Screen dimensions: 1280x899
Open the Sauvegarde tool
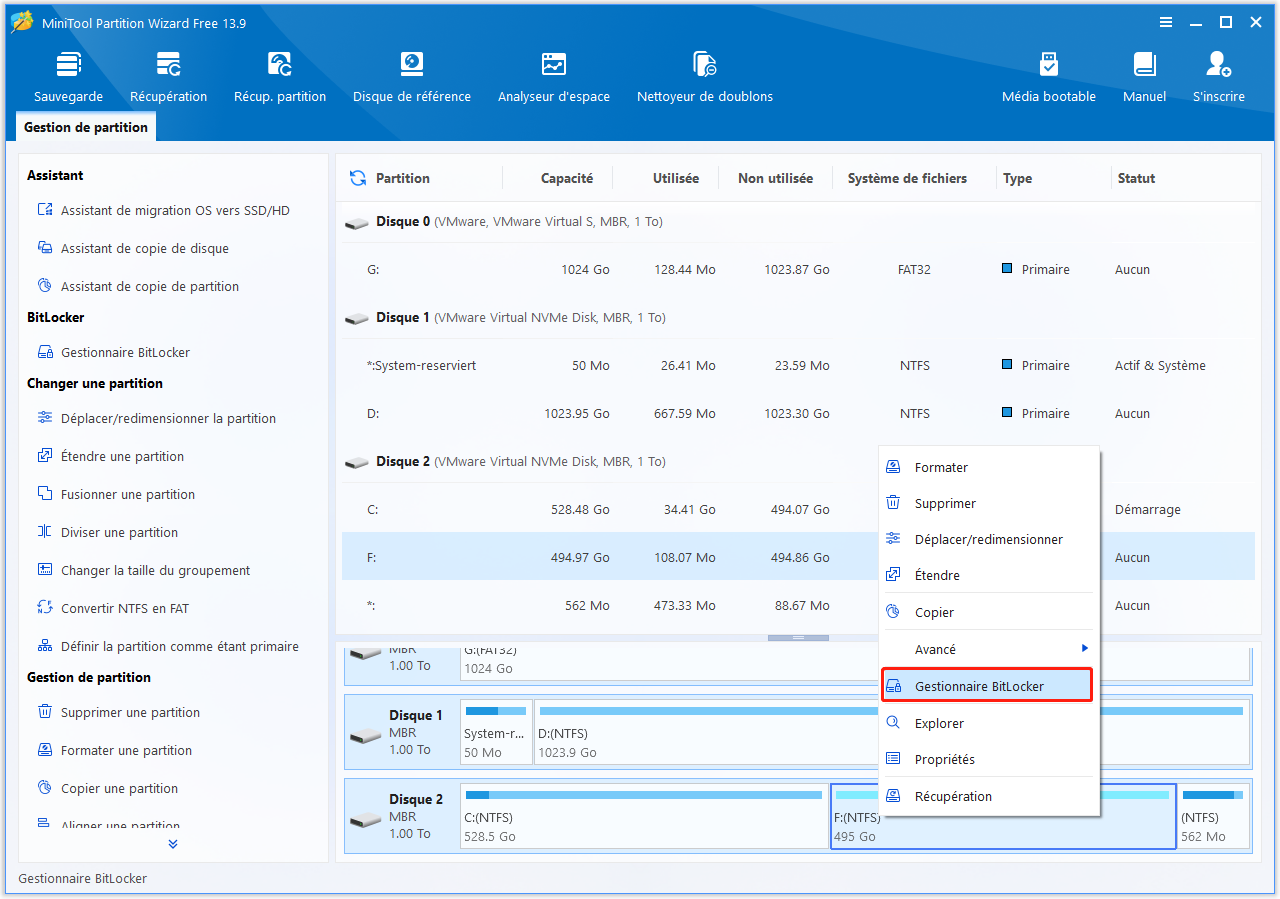click(x=68, y=77)
